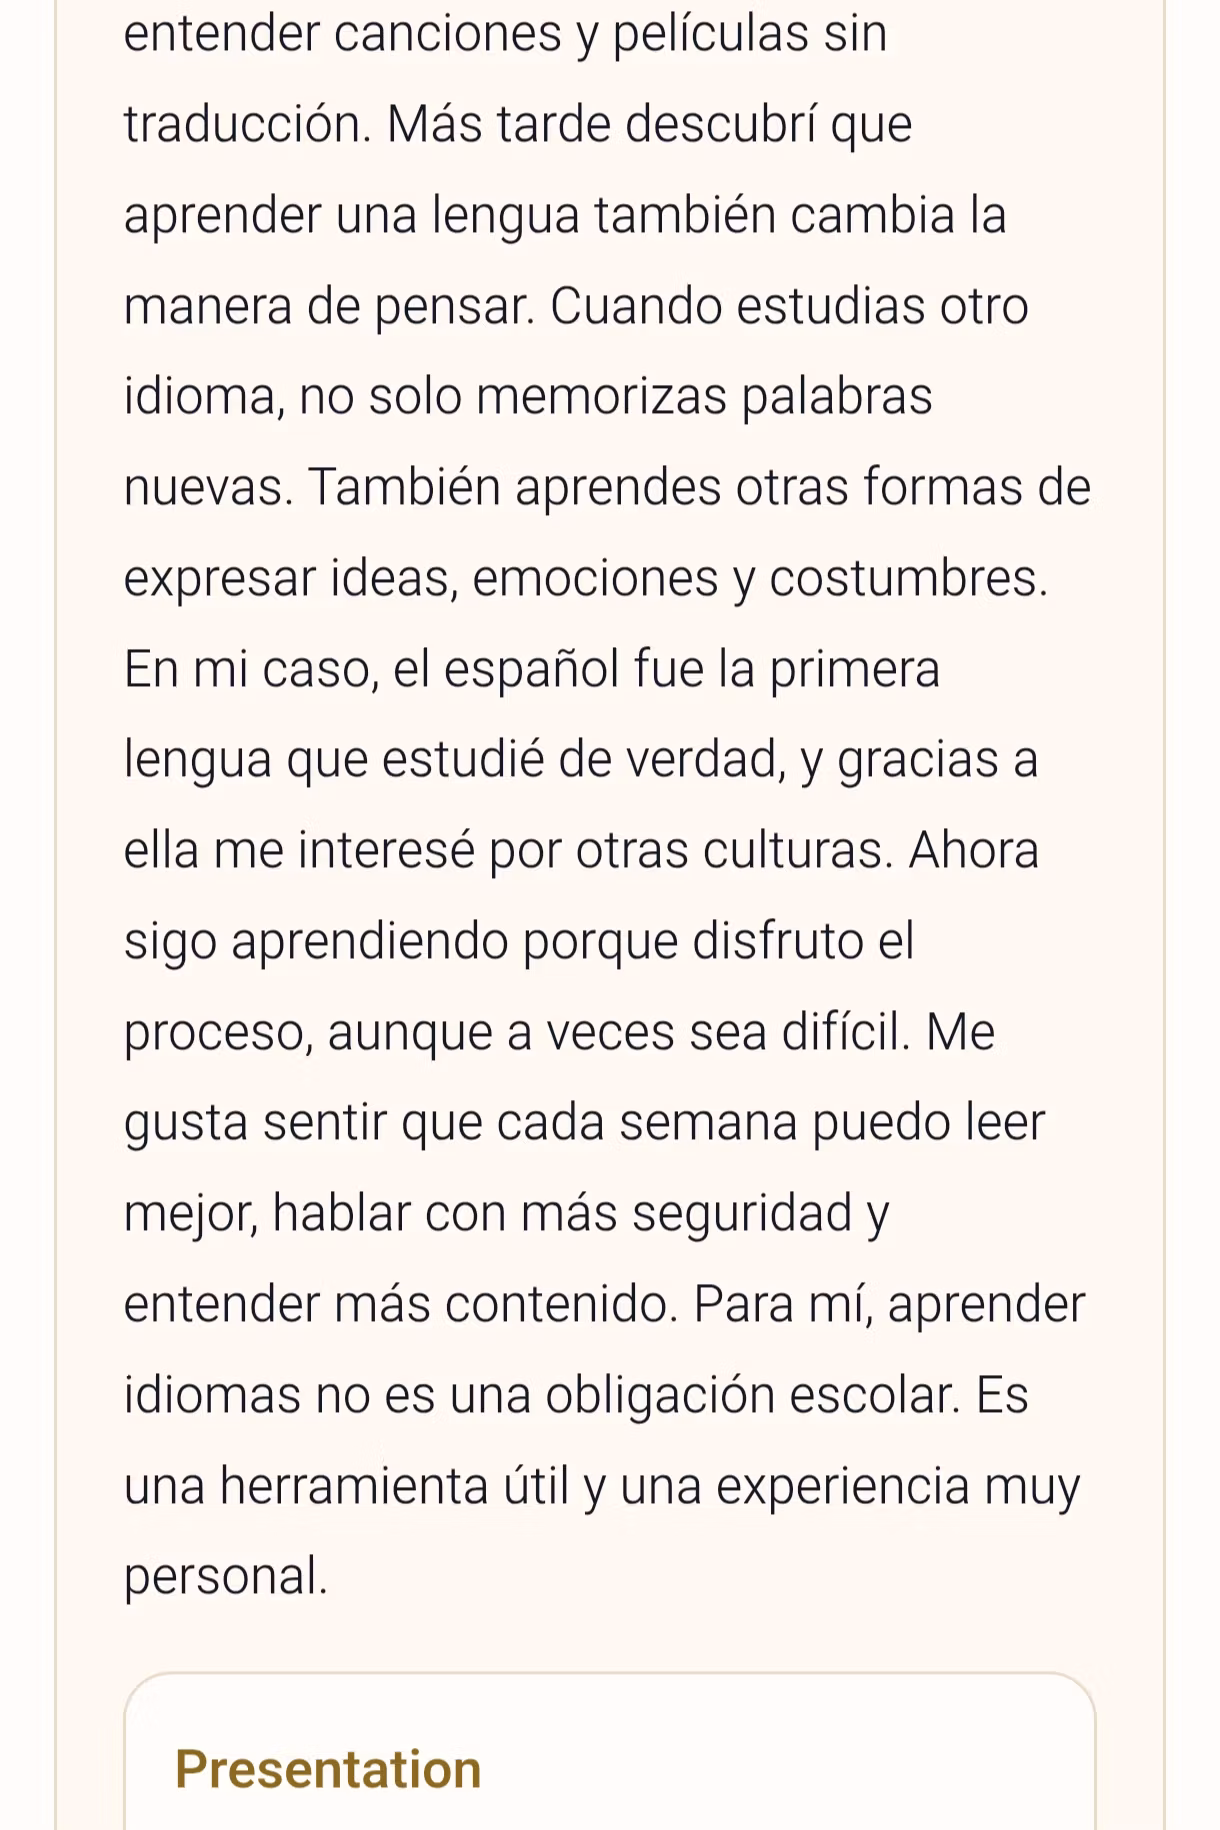Image resolution: width=1220 pixels, height=1830 pixels.
Task: Place cursor on the word "descubrí"
Action: point(721,125)
